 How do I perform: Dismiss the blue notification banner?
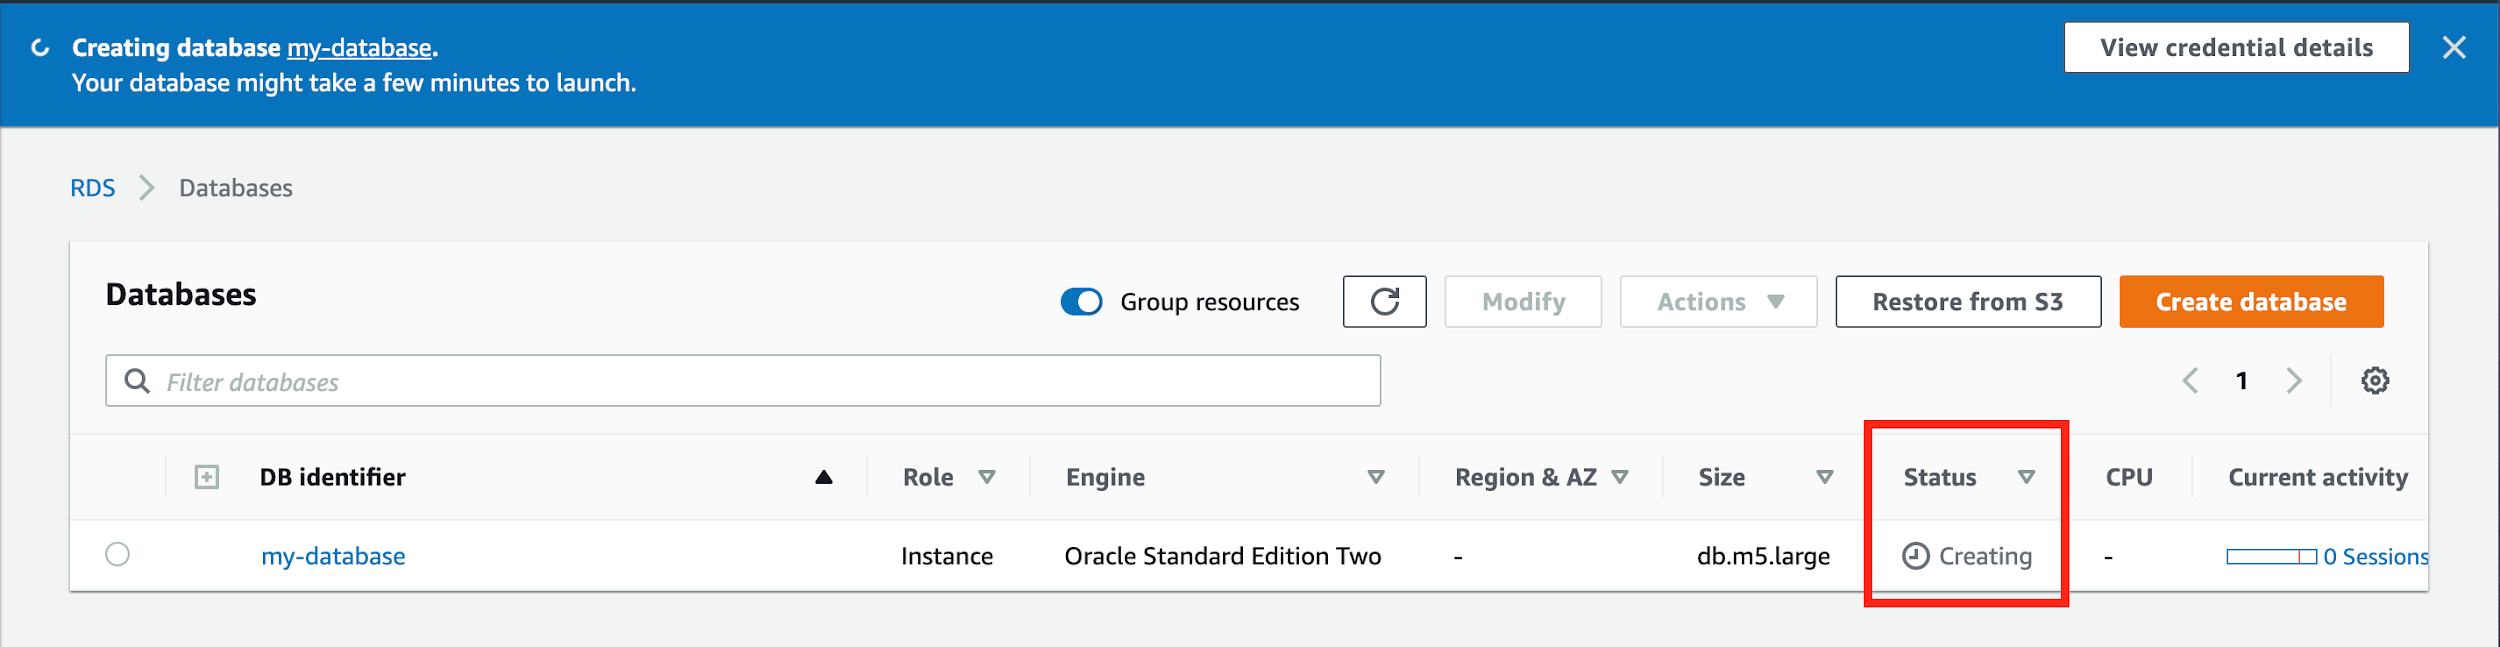point(2453,47)
